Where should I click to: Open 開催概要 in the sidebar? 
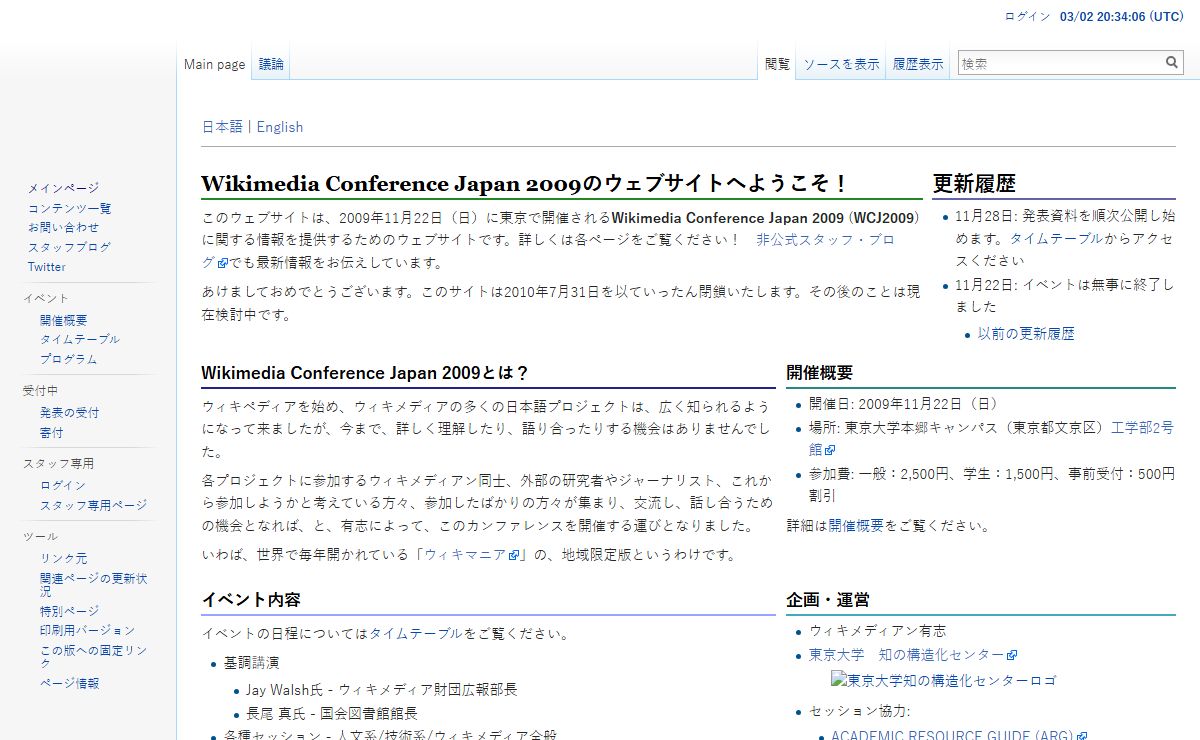coord(64,320)
